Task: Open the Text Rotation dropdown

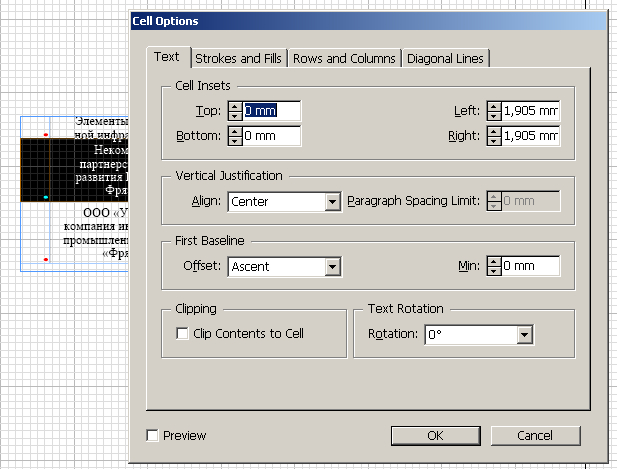Action: coord(524,334)
